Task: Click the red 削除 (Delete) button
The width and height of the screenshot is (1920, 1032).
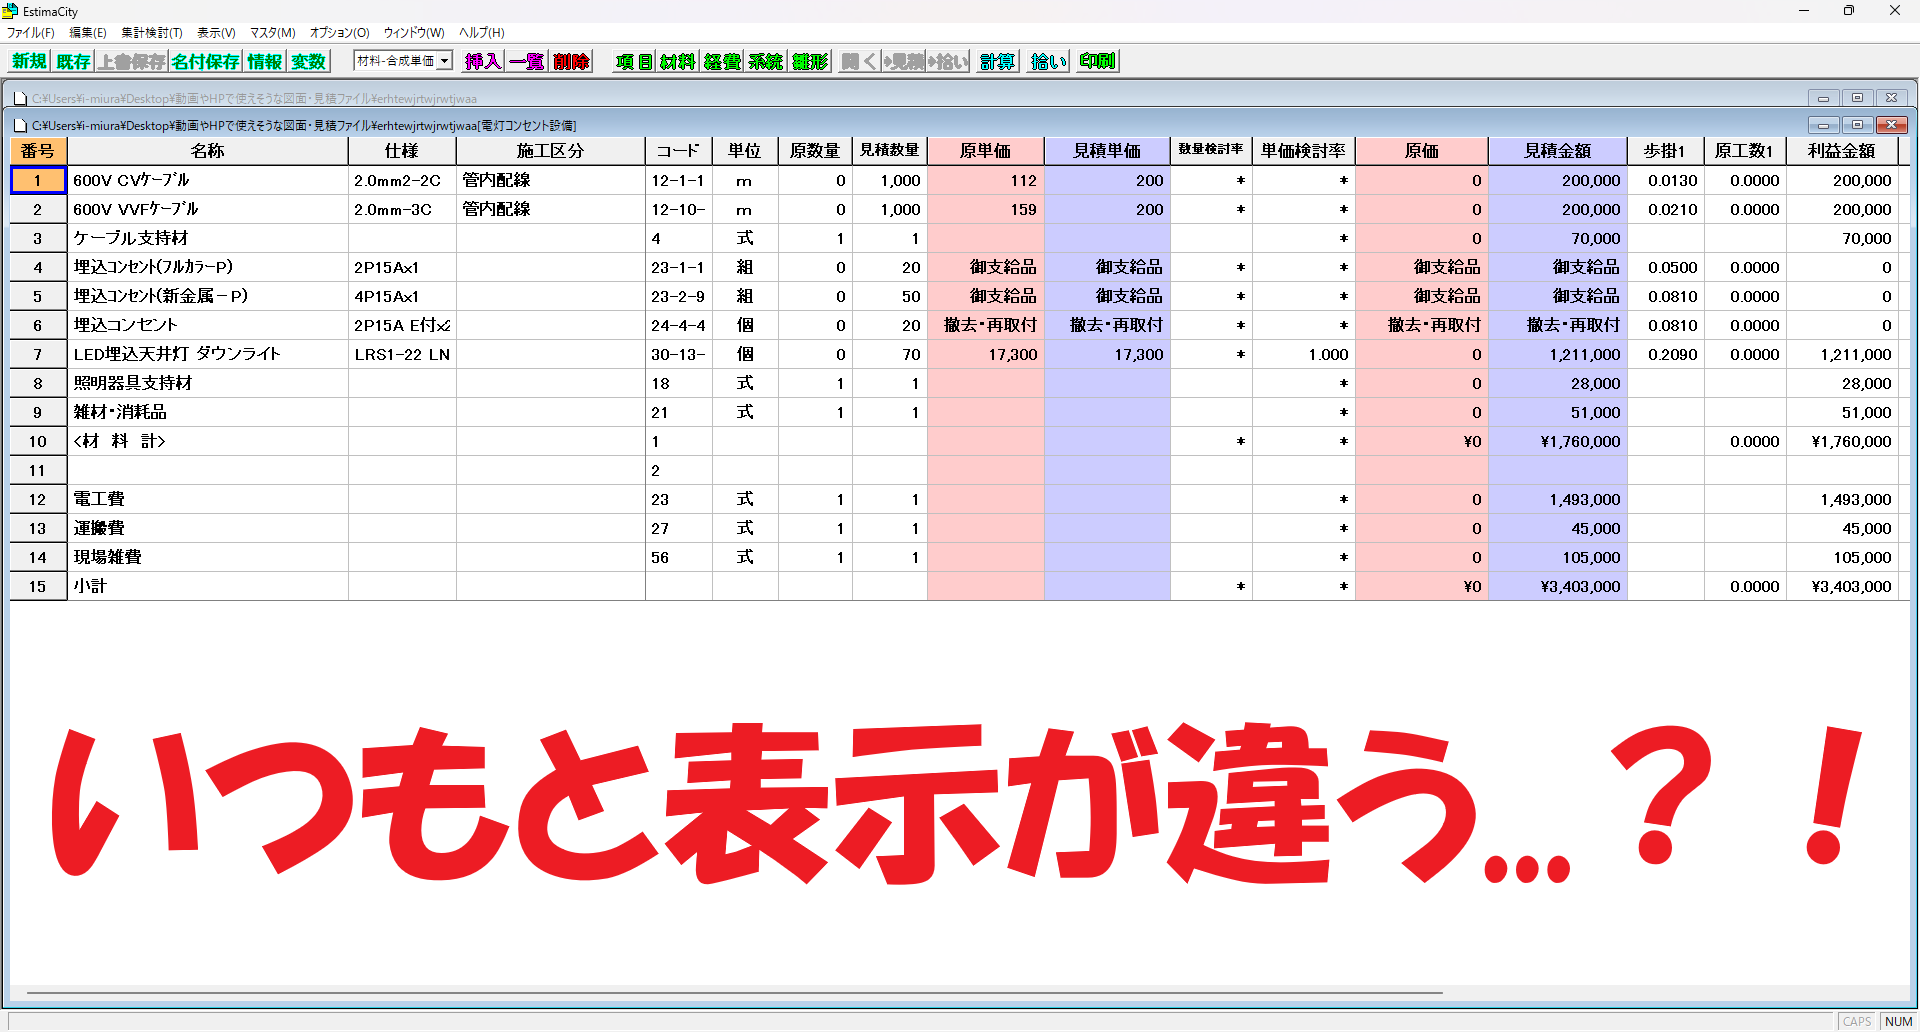Action: (571, 61)
